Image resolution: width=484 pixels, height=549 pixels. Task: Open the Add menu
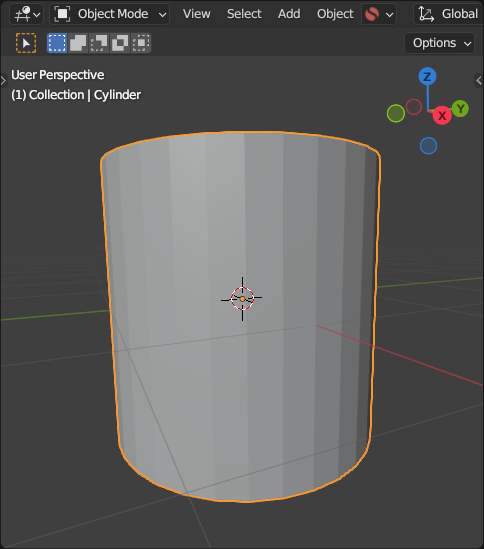[289, 14]
